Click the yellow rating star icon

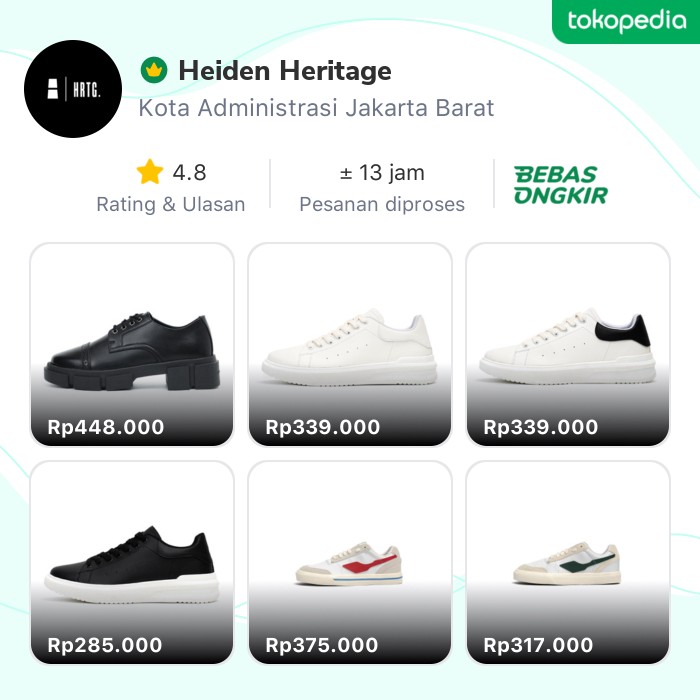150,173
